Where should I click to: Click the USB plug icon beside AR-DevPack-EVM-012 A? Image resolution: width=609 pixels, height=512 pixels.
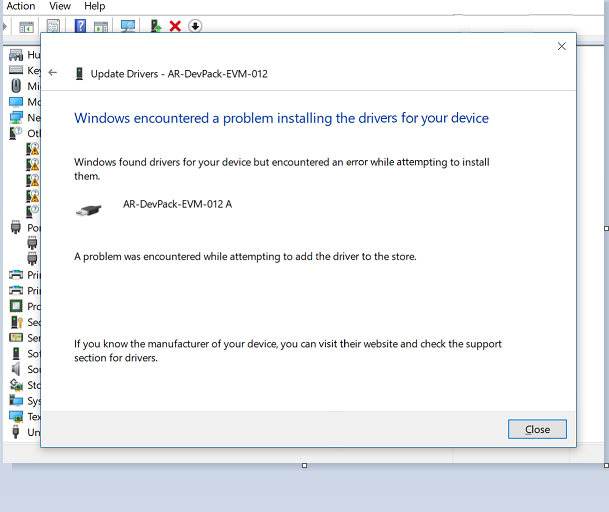tap(89, 211)
